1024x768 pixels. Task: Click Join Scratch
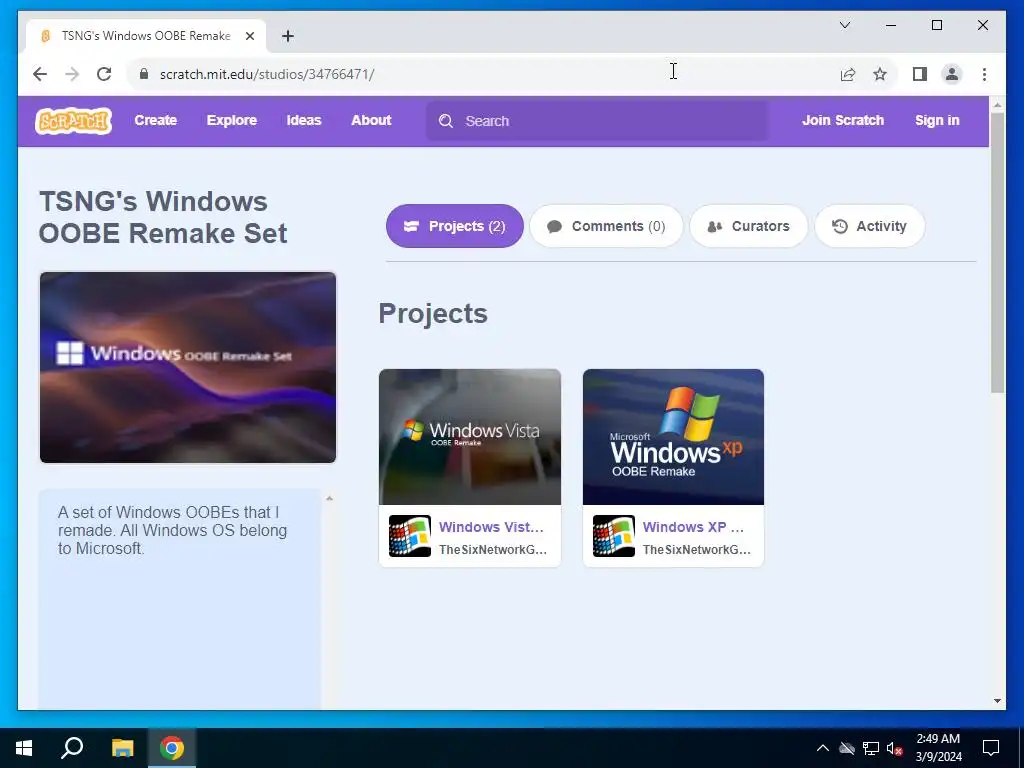pos(843,120)
